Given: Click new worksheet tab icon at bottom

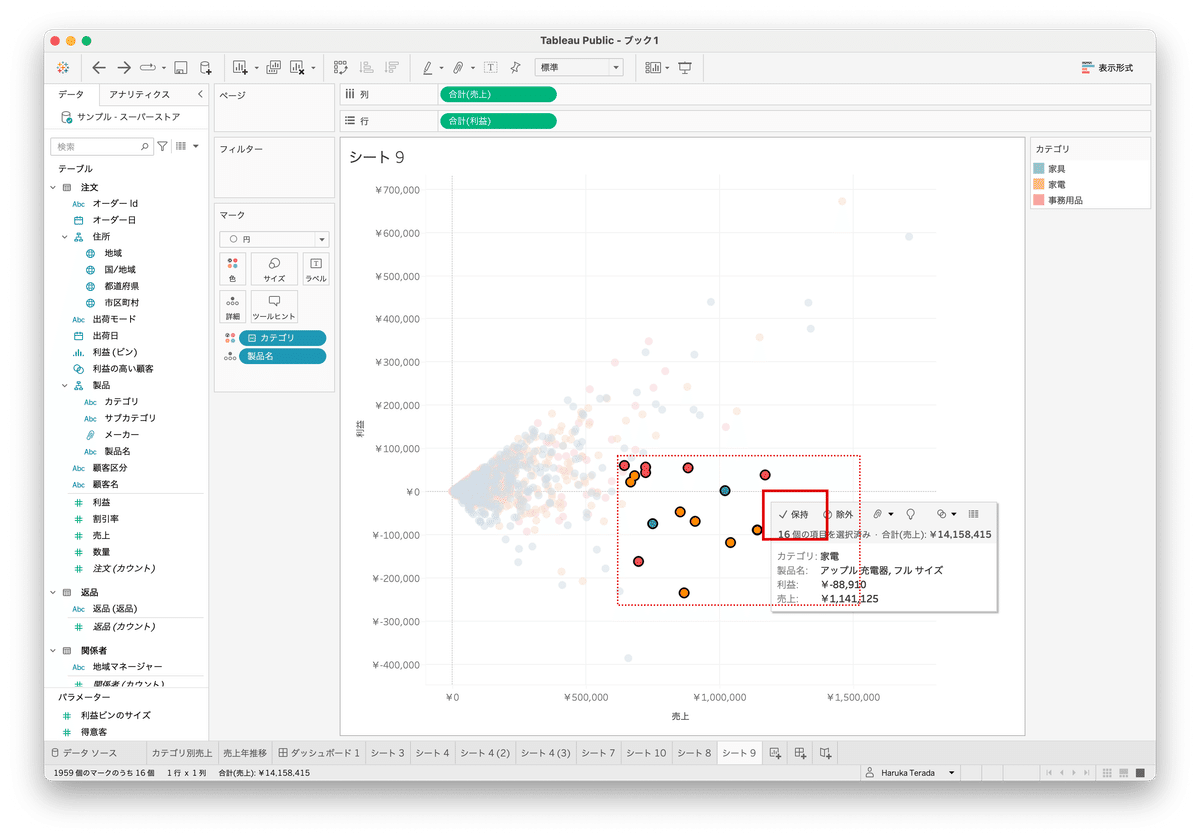Looking at the screenshot, I should (775, 752).
